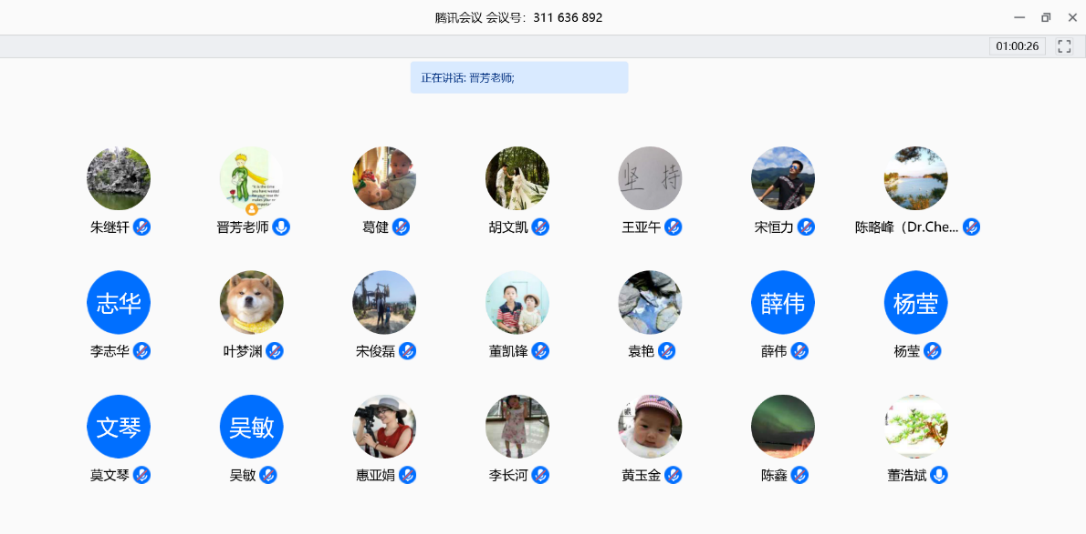Viewport: 1086px width, 534px height.
Task: Click the meeting timer 01:00:26
Action: pyautogui.click(x=1017, y=46)
